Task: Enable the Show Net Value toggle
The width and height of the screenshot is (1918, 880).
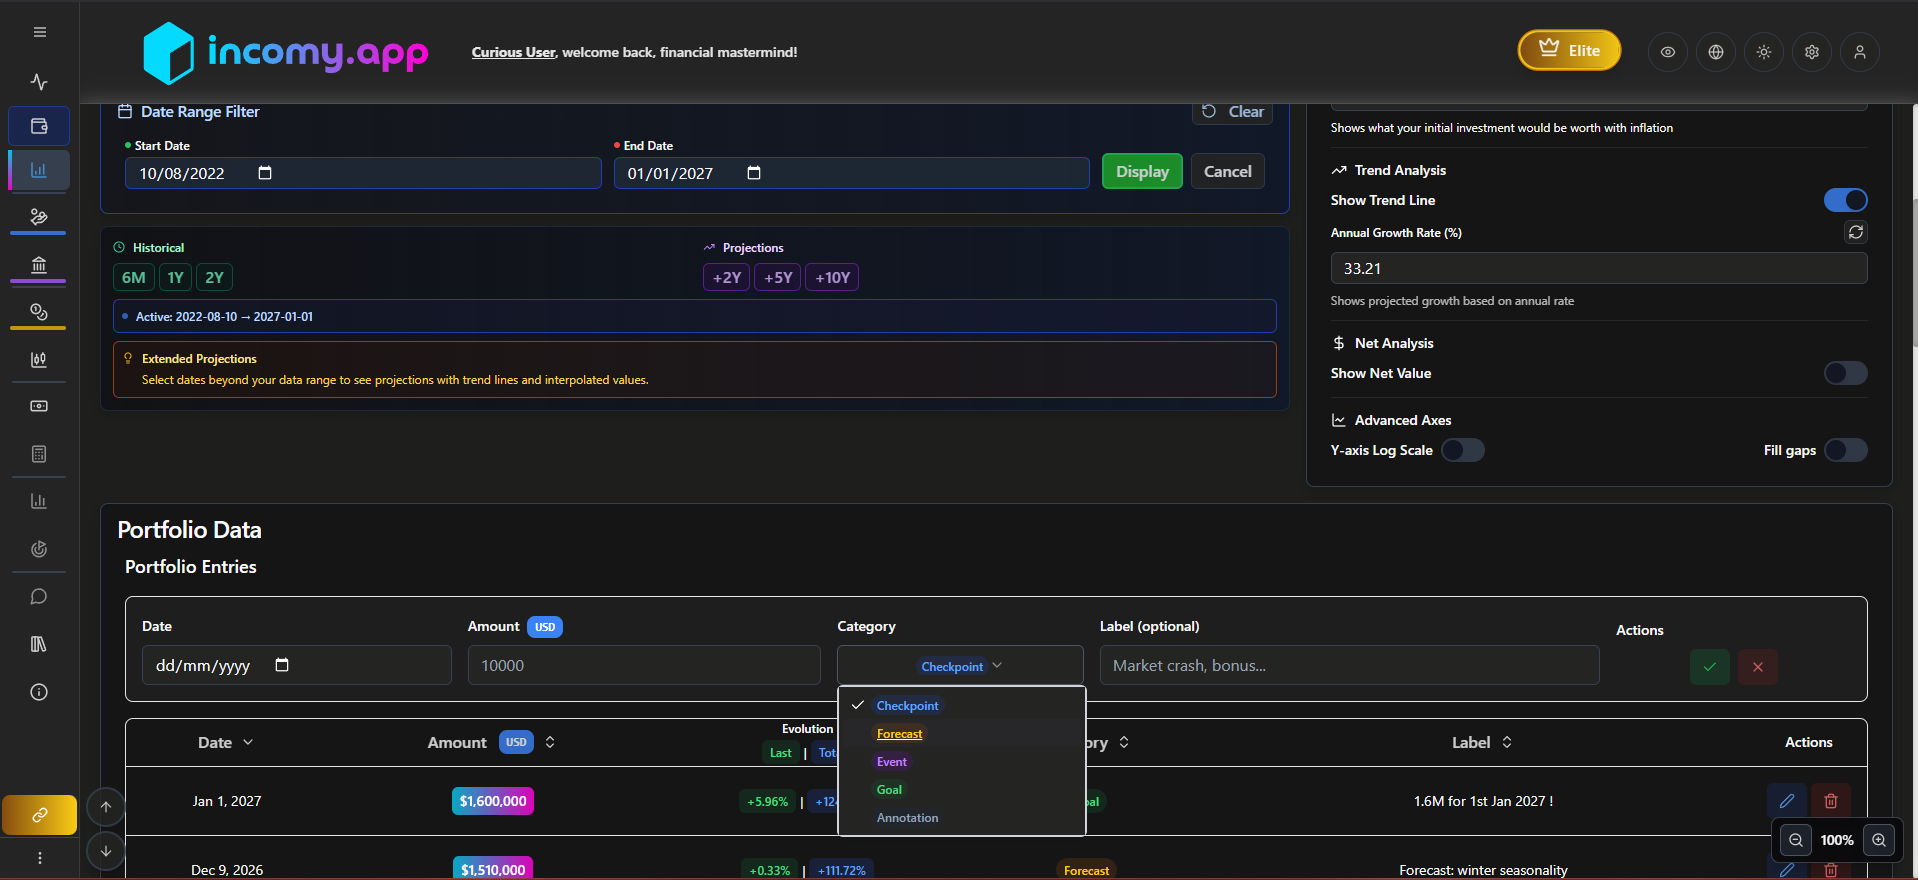Action: [1846, 373]
